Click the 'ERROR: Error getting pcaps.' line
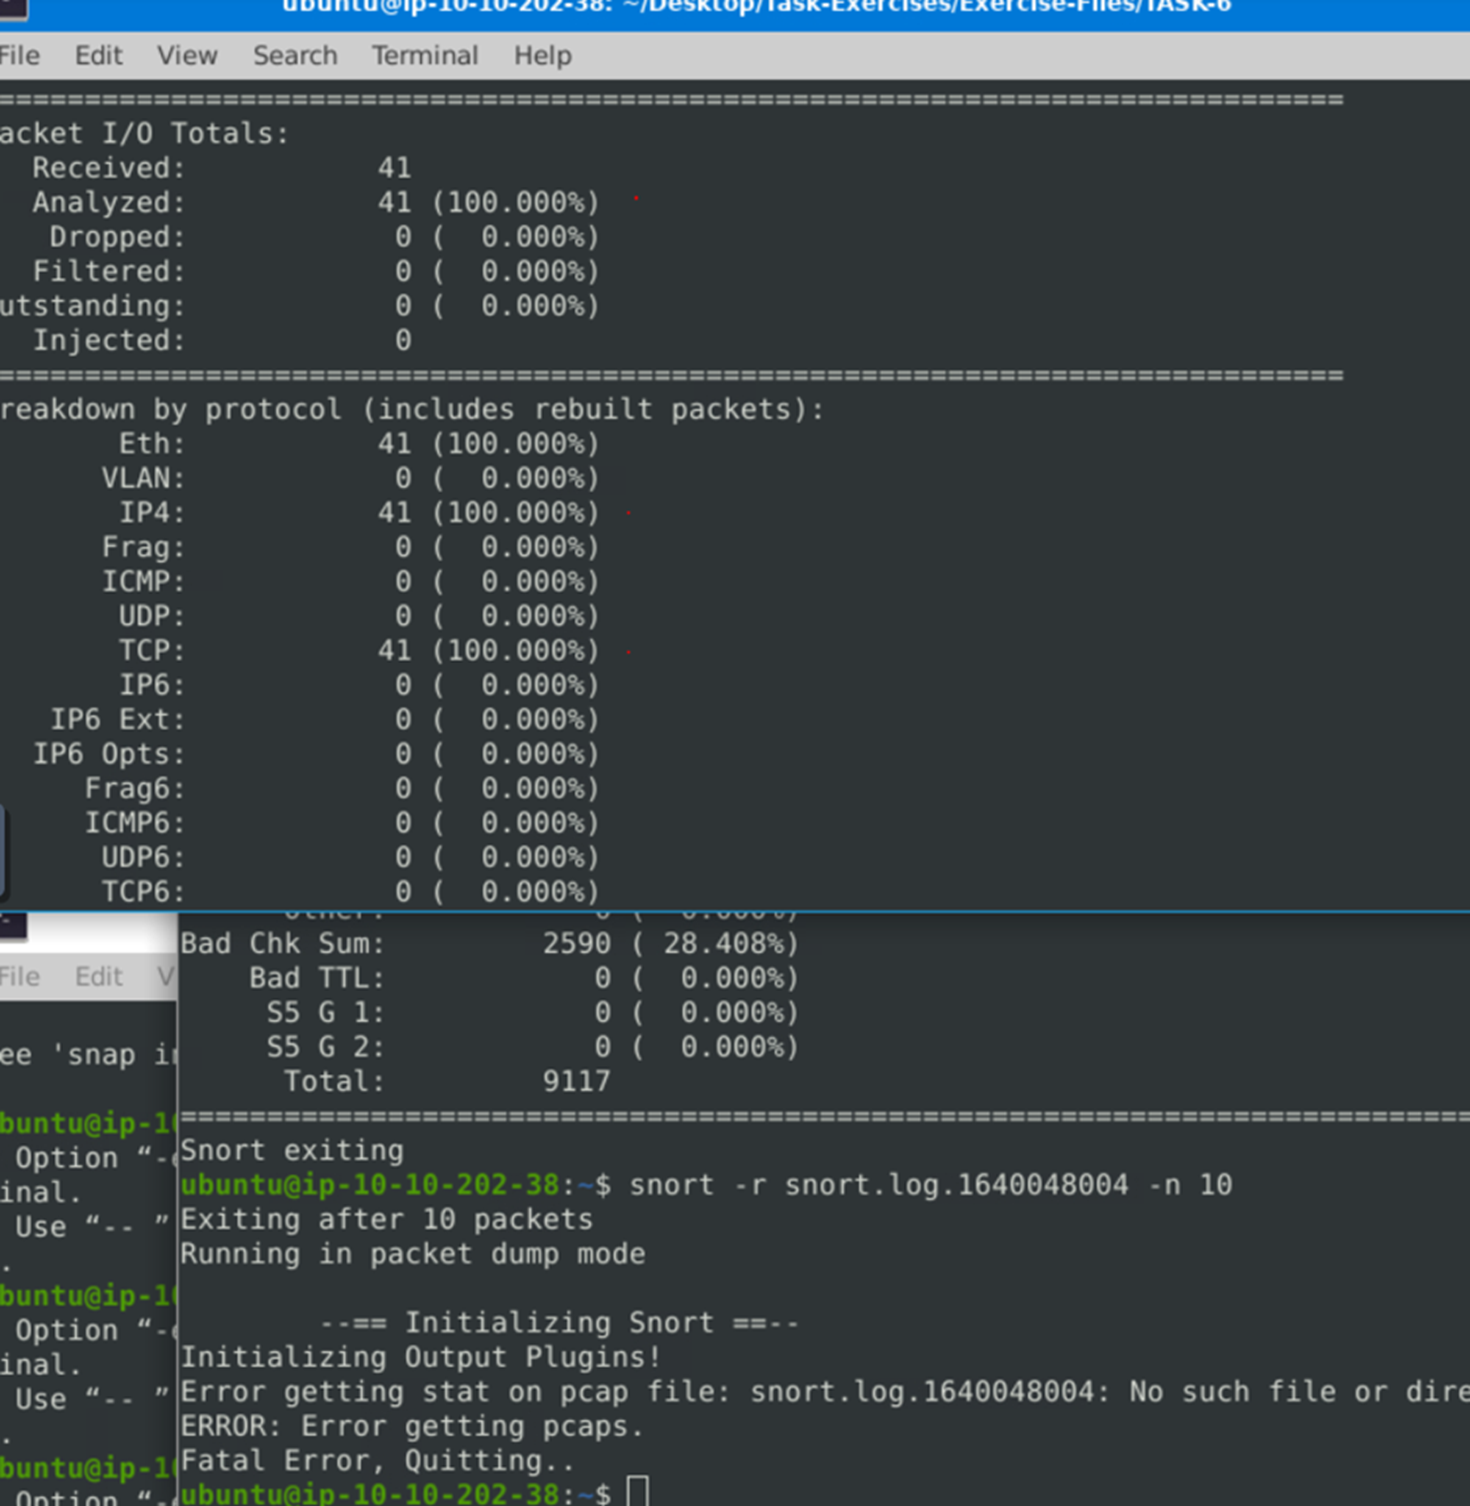The image size is (1470, 1506). click(412, 1426)
